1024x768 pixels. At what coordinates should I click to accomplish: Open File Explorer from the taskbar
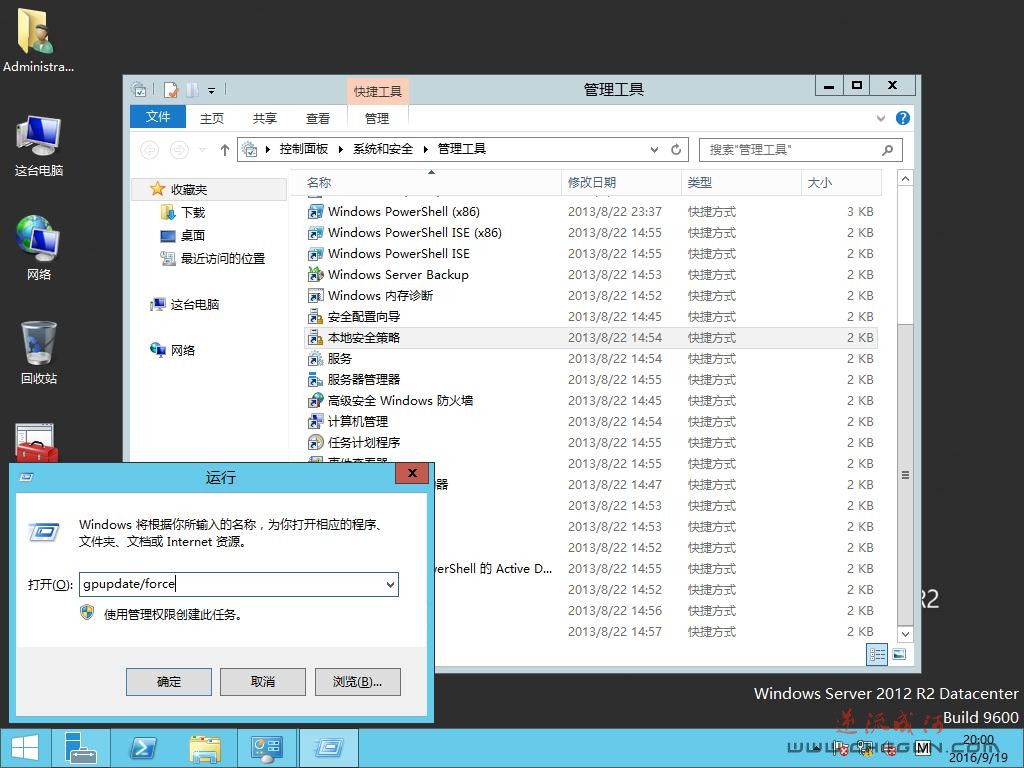(x=204, y=748)
